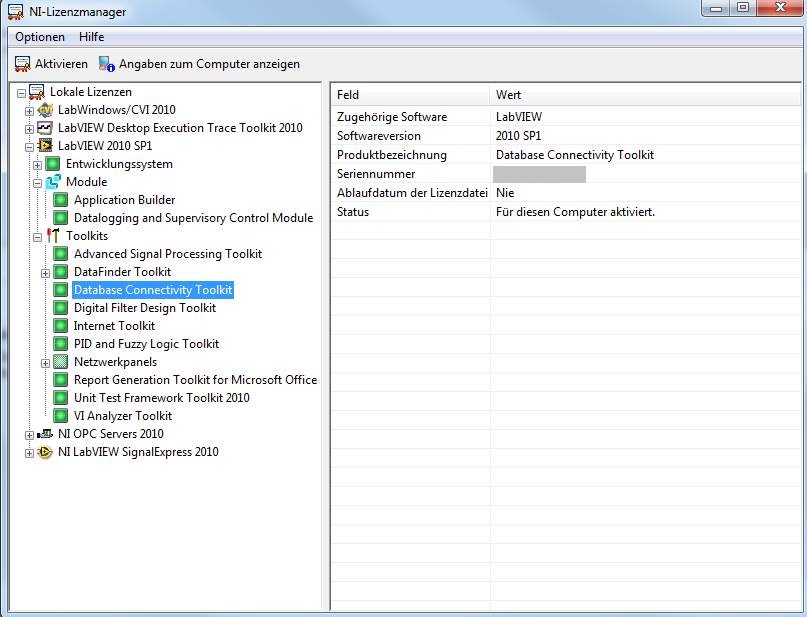Maximize the NI-Lizenzmanager window
The height and width of the screenshot is (617, 807).
(743, 8)
